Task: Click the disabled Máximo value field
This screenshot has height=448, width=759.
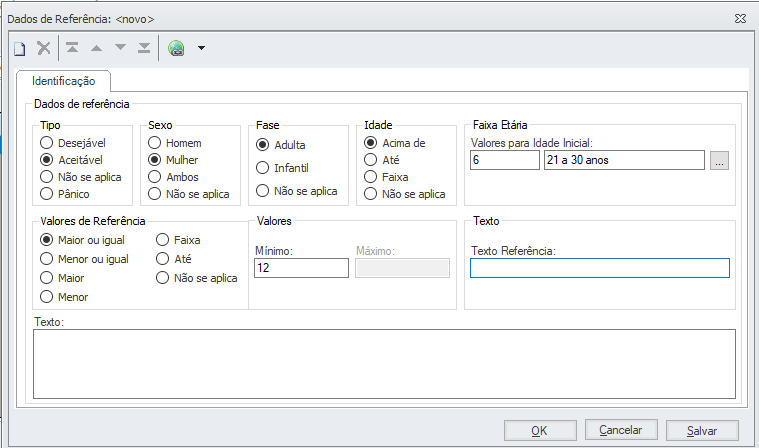Action: click(402, 268)
